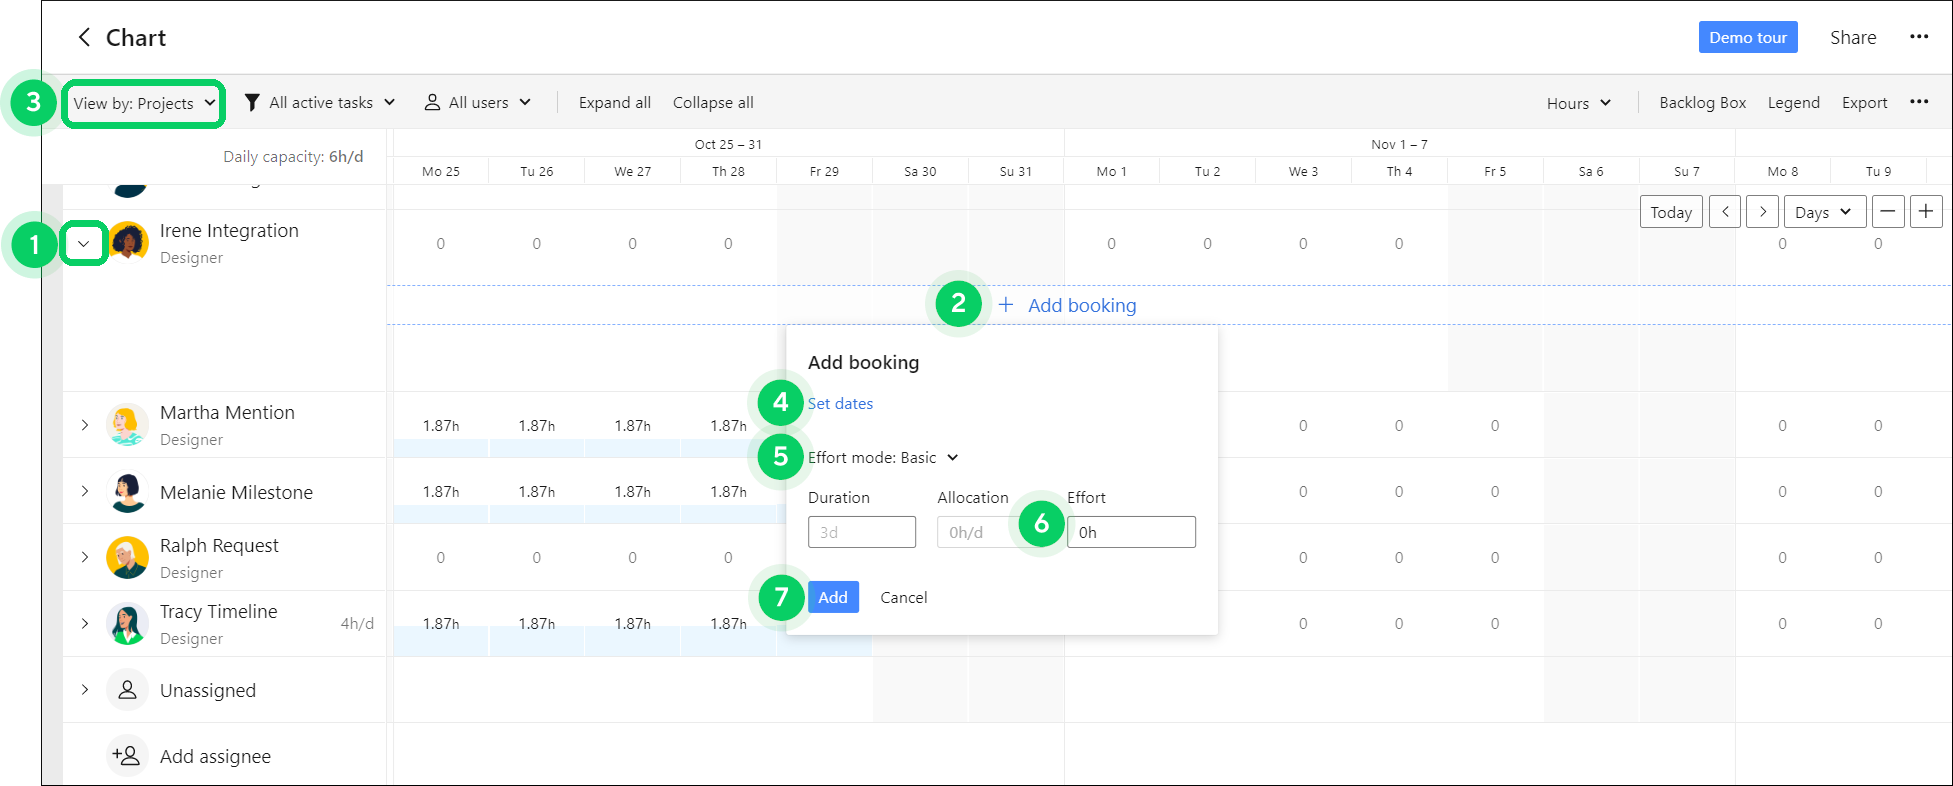Open the Share option
Image resolution: width=1953 pixels, height=786 pixels.
(1853, 38)
